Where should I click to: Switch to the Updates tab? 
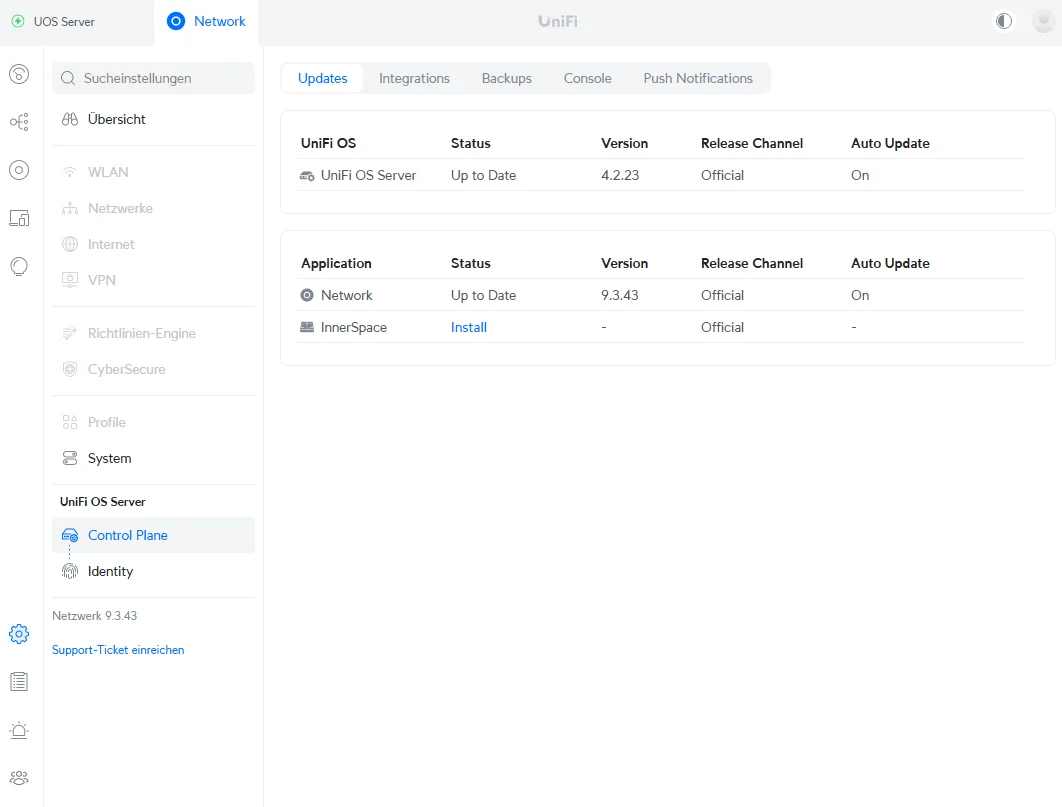(x=322, y=79)
